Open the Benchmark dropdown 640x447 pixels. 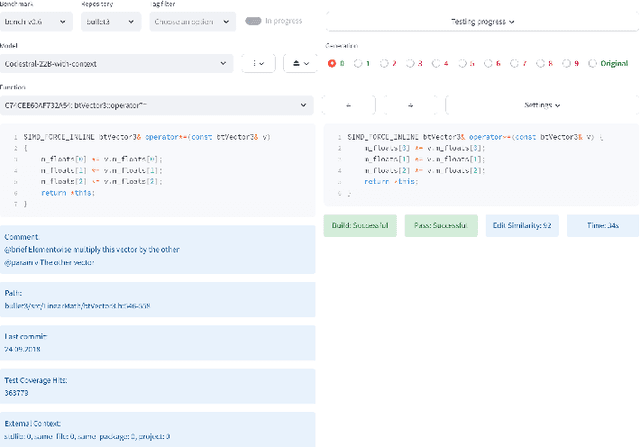click(35, 21)
